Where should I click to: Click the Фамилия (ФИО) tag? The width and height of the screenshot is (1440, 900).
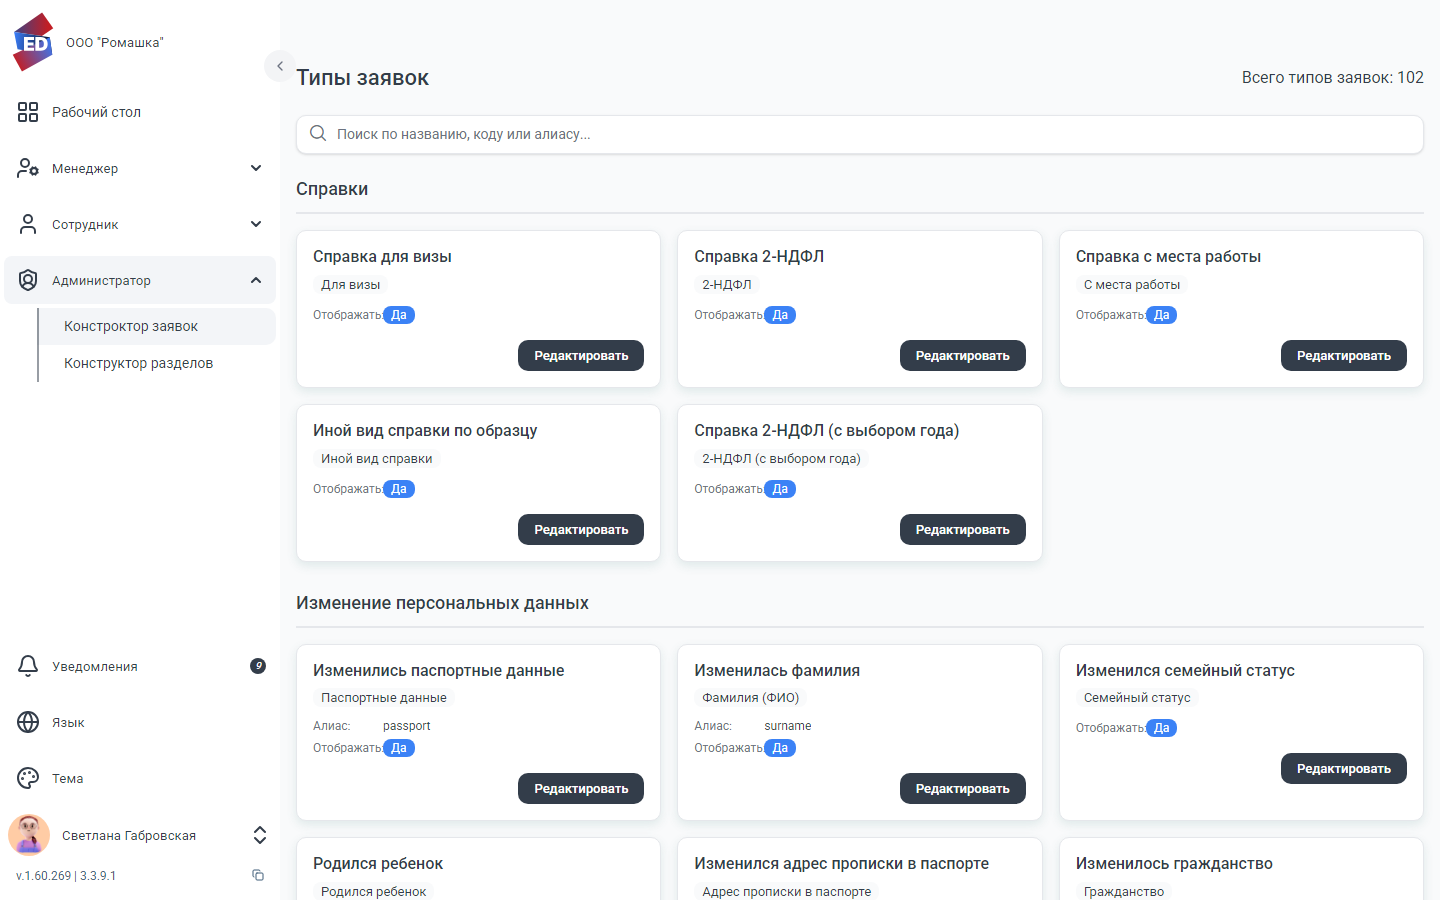point(751,698)
